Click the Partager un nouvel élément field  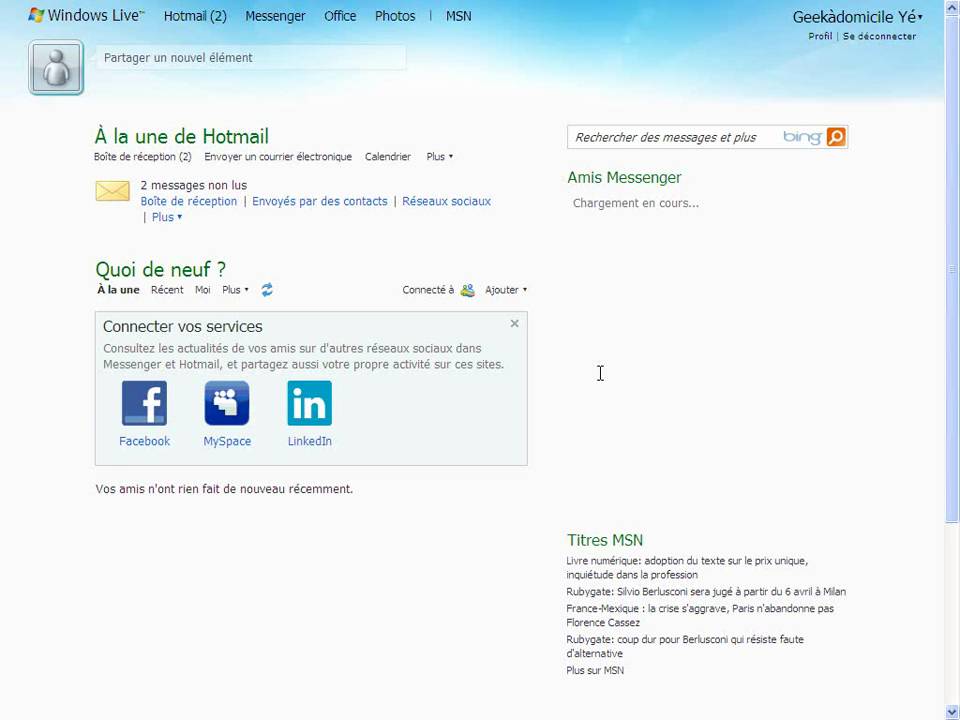(x=251, y=58)
